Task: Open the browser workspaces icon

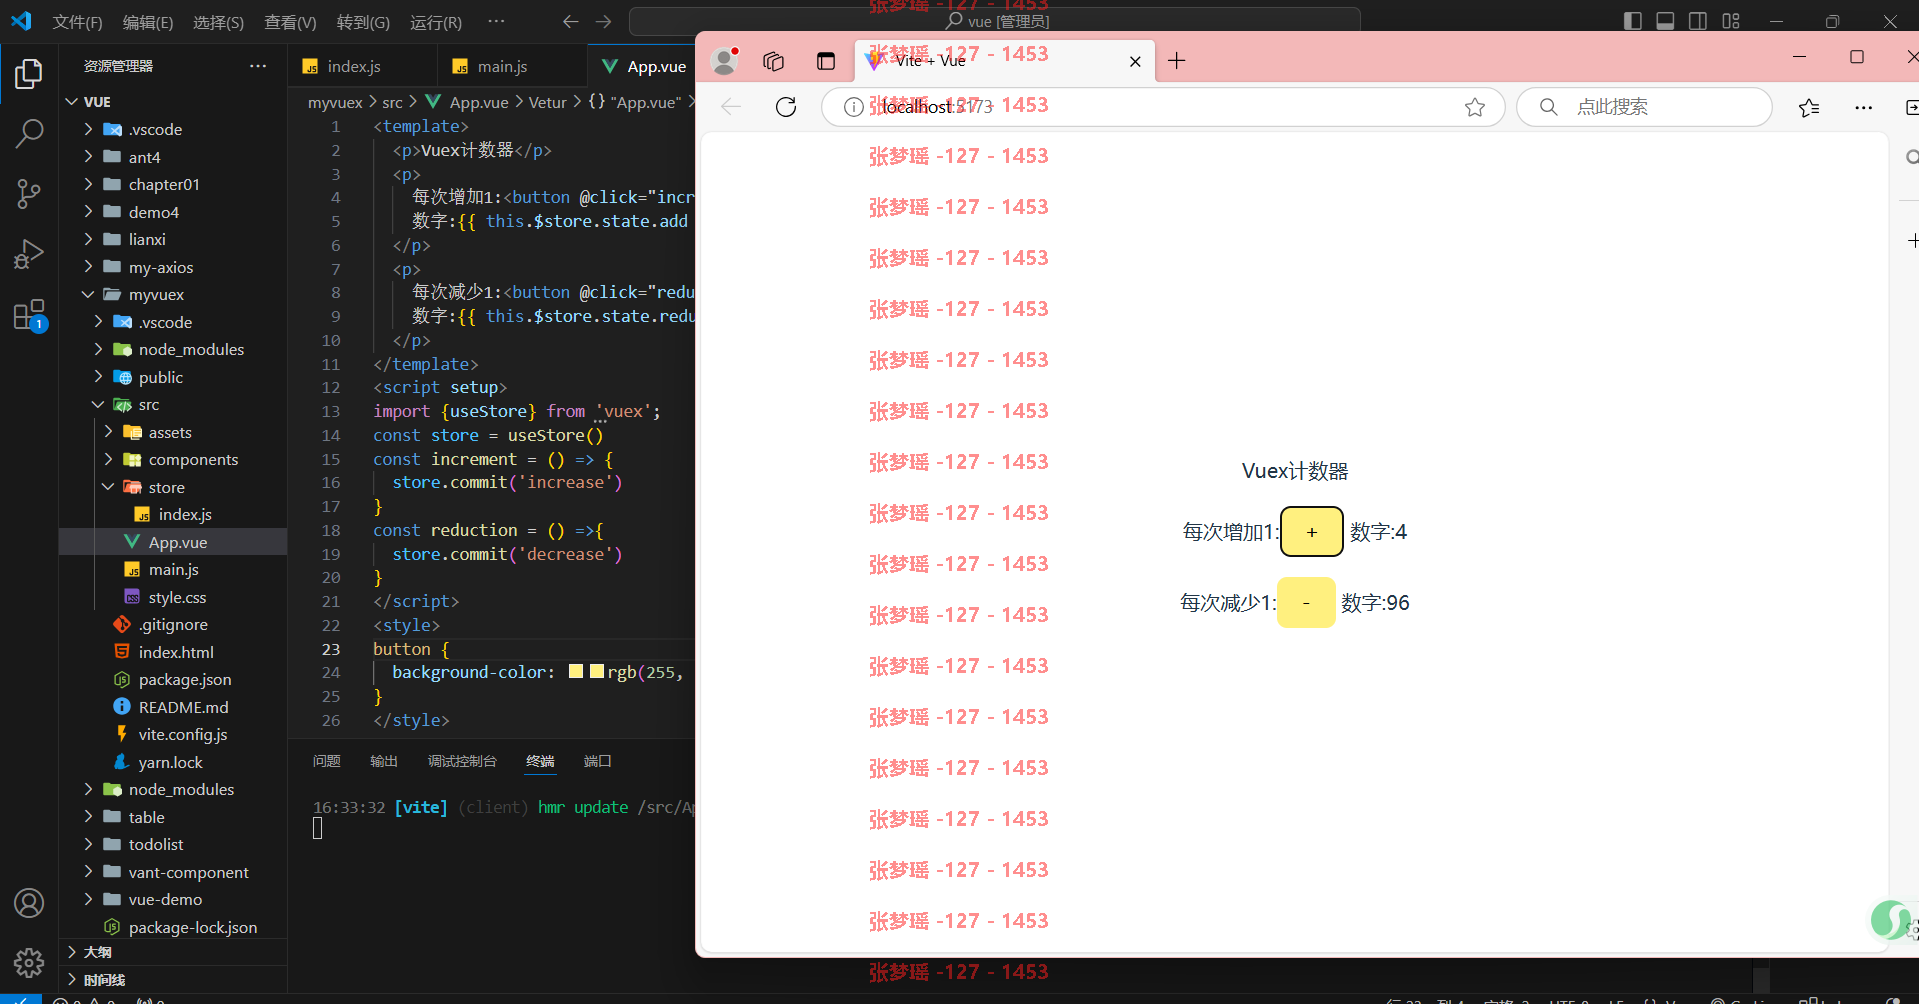Action: 773,61
